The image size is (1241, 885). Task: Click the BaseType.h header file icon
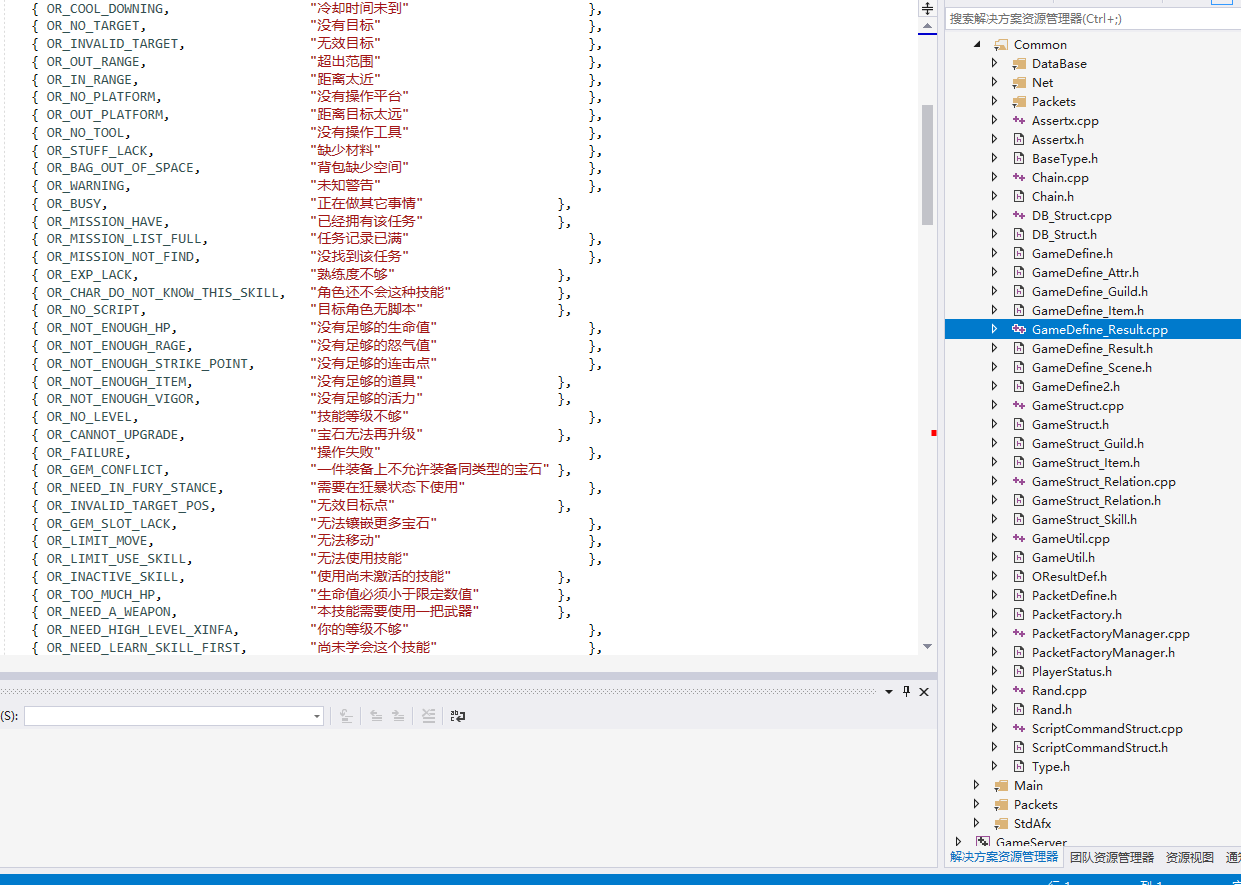[1019, 159]
